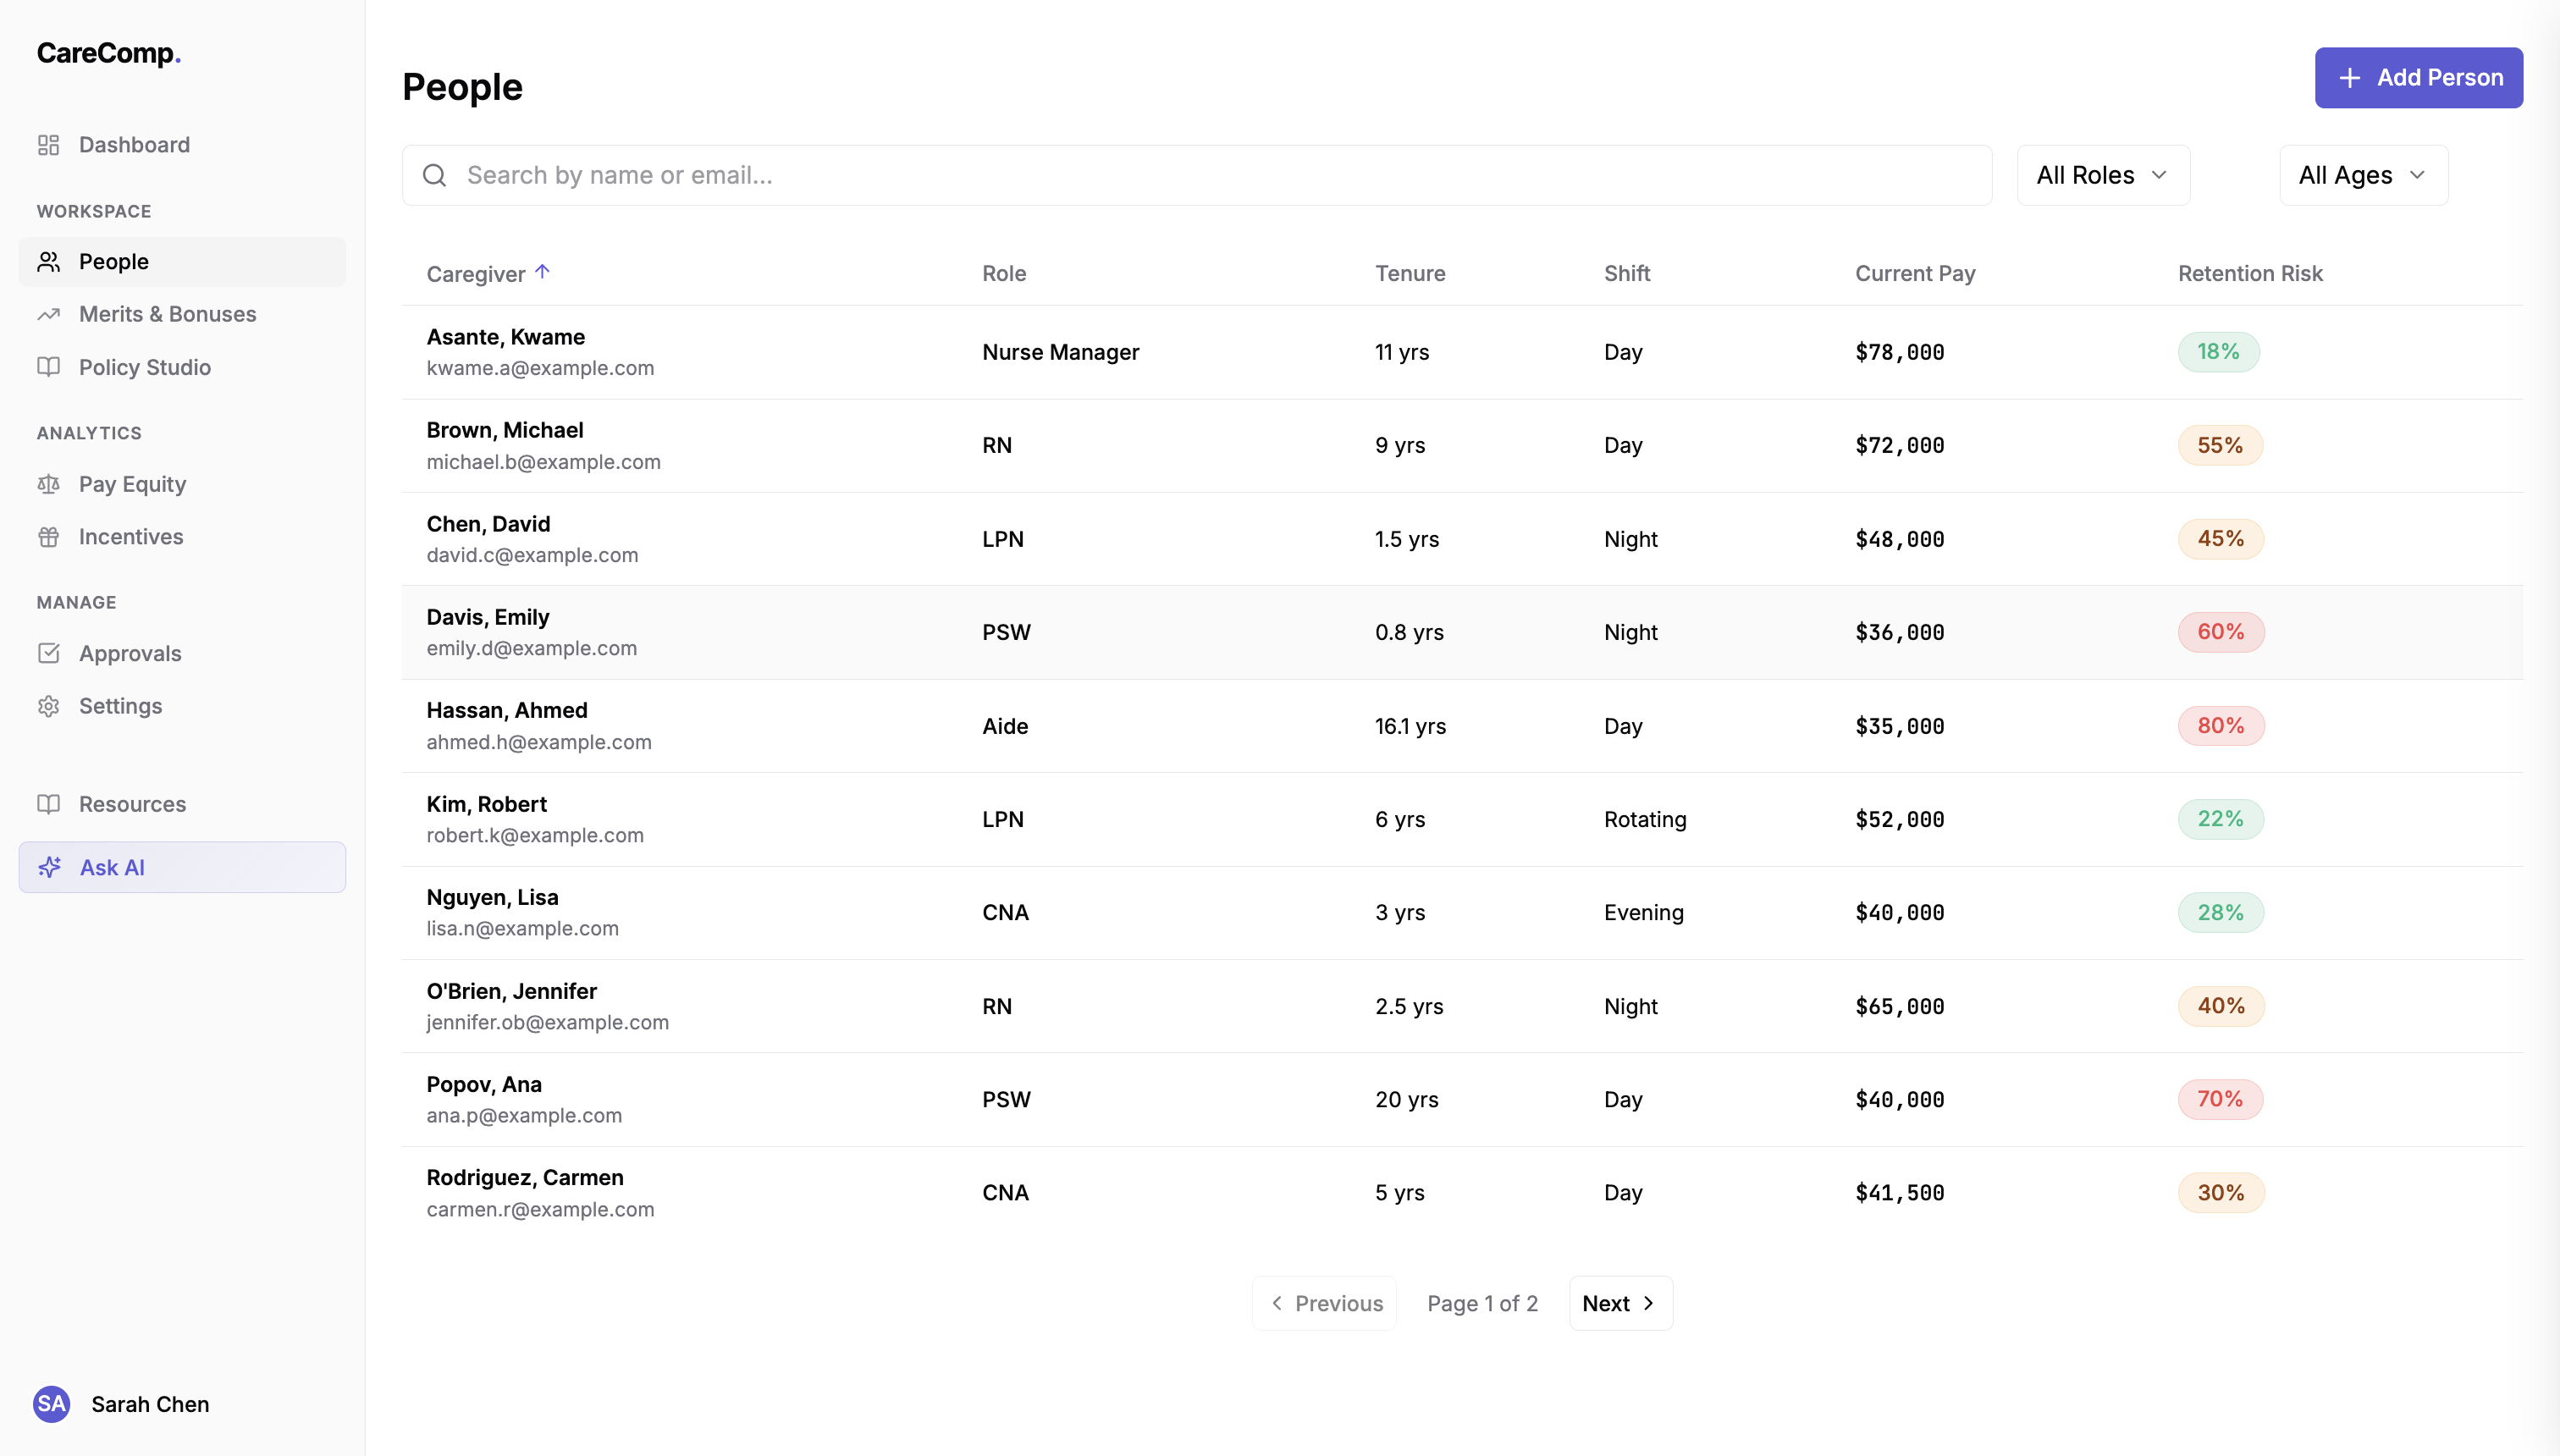Click the Incentives gift icon
This screenshot has height=1456, width=2560.
(x=48, y=537)
